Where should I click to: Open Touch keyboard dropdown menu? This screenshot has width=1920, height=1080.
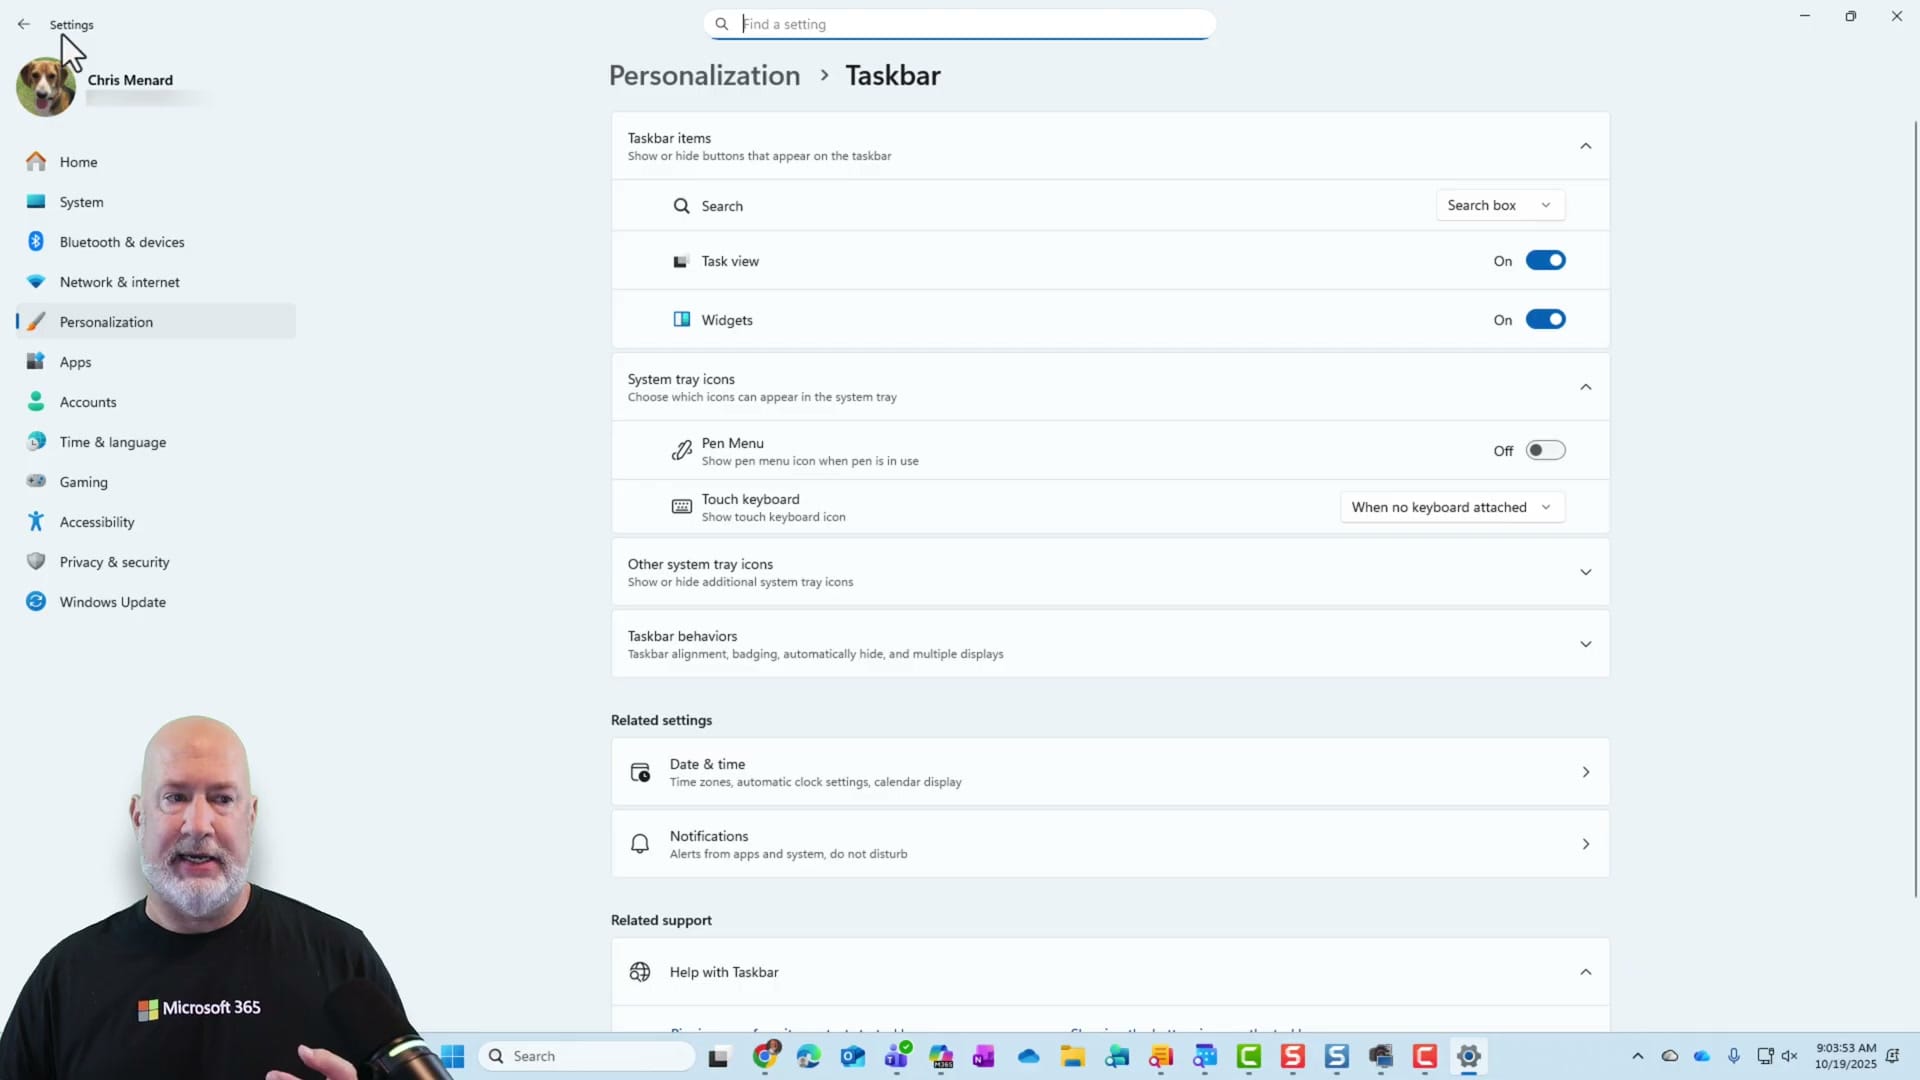pos(1452,508)
